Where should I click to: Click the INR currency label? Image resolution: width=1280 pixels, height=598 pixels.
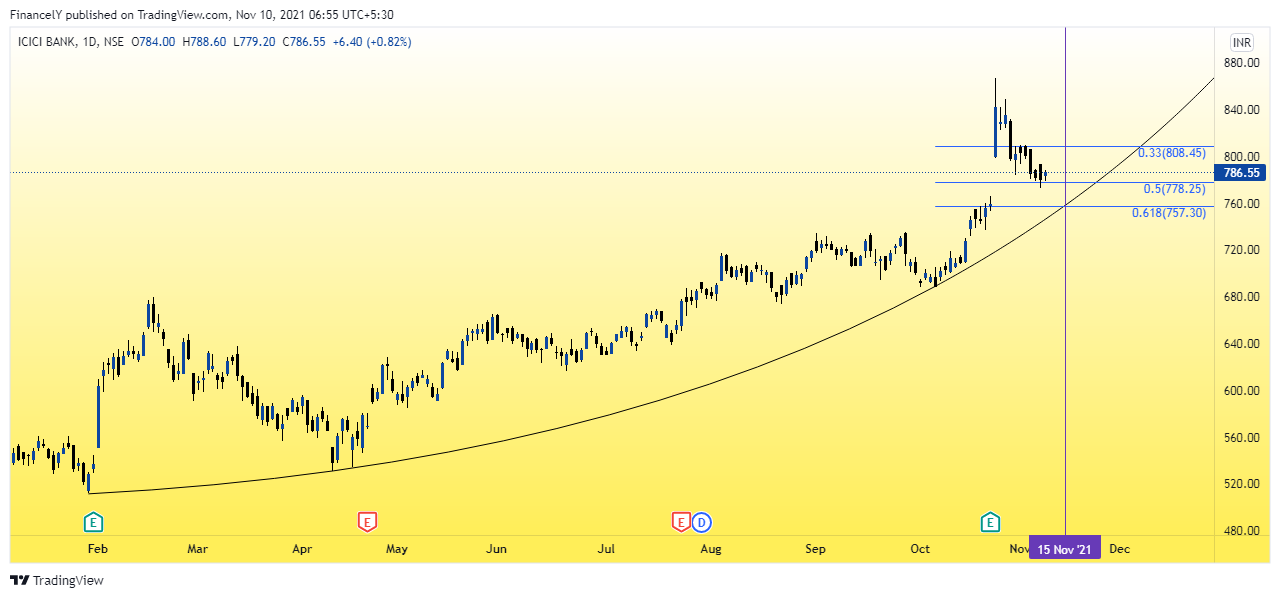[1241, 42]
